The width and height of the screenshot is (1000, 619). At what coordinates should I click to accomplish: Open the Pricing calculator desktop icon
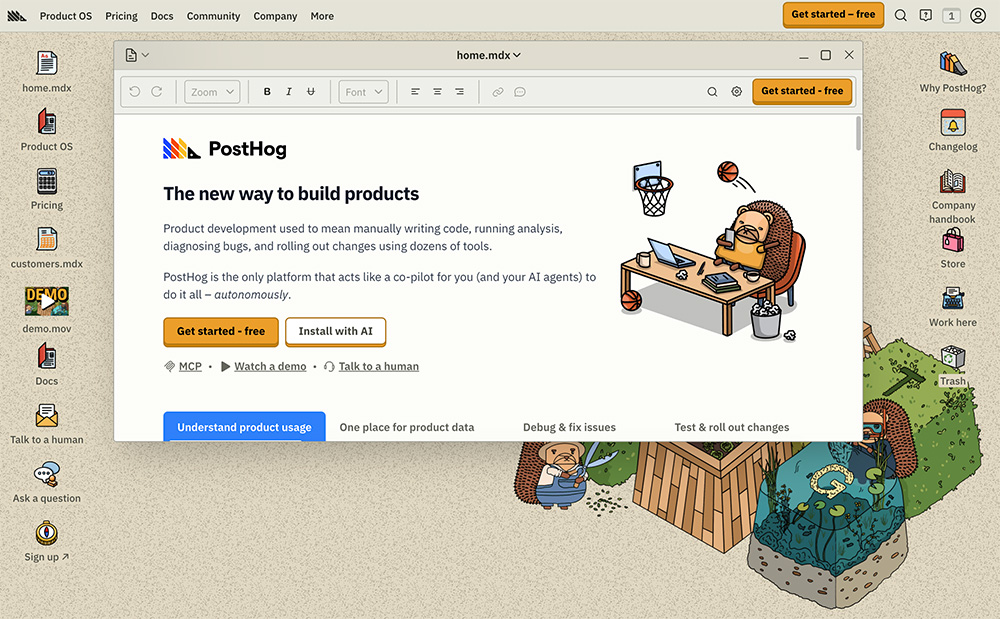(47, 181)
